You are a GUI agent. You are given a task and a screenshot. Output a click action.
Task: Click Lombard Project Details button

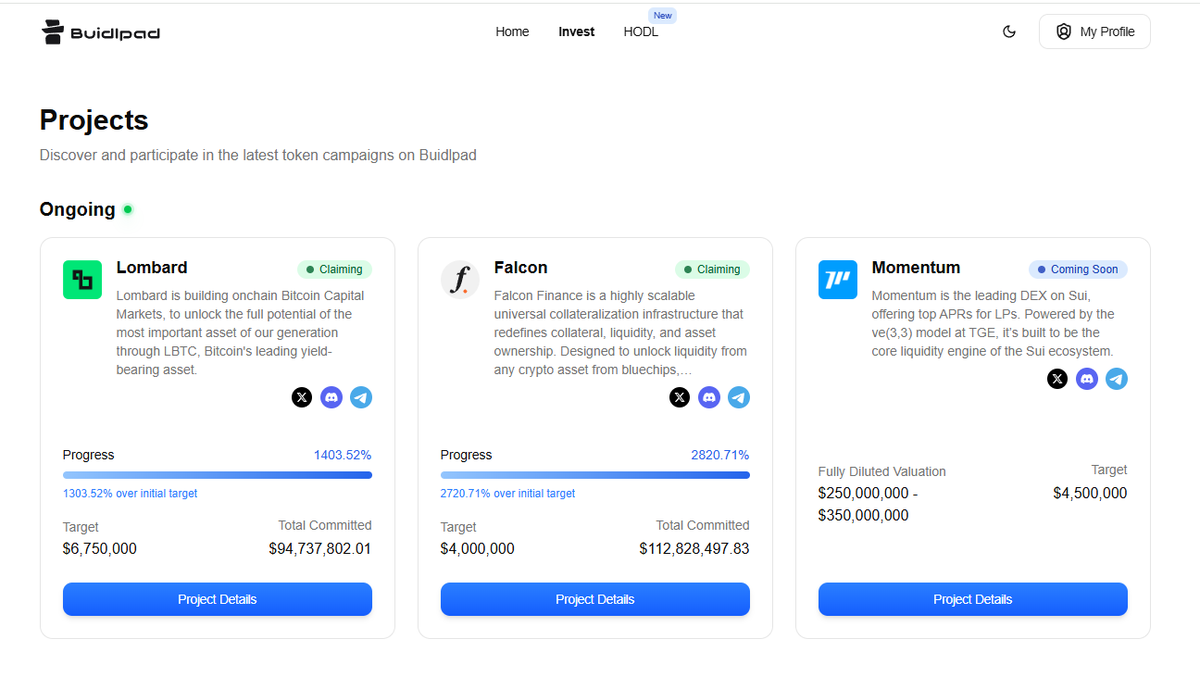[x=217, y=599]
